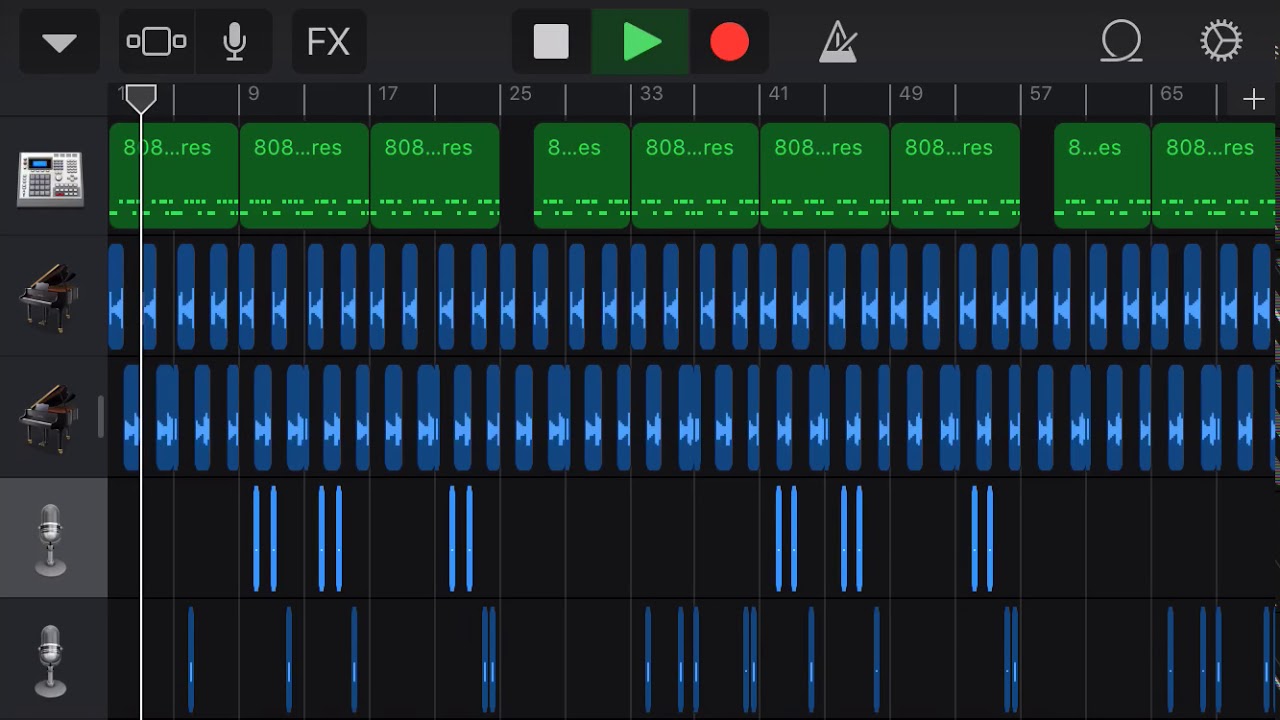Viewport: 1280px width, 720px height.
Task: Select the second grand piano track icon
Action: pyautogui.click(x=49, y=417)
